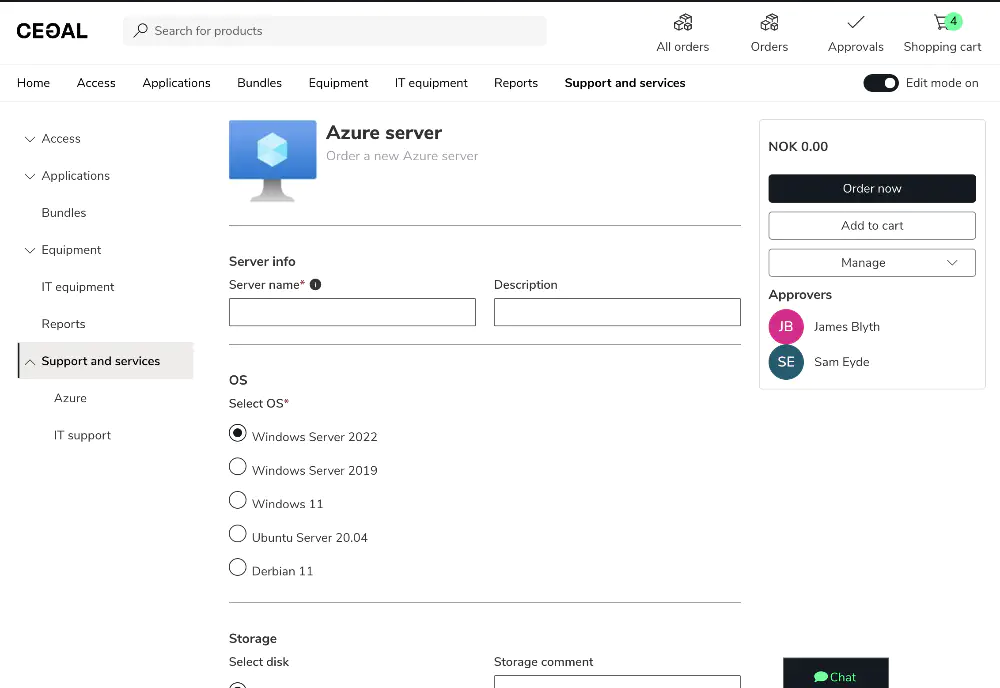Select Windows Server 2019 radio button
This screenshot has width=1000, height=688.
point(237,467)
